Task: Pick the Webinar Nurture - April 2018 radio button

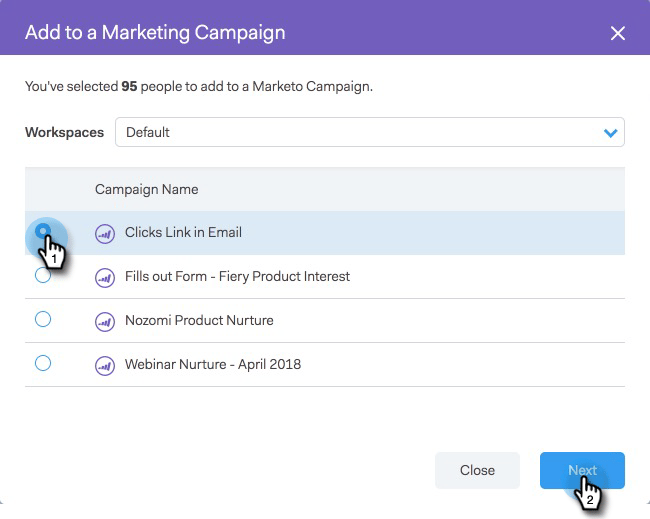Action: pos(43,364)
